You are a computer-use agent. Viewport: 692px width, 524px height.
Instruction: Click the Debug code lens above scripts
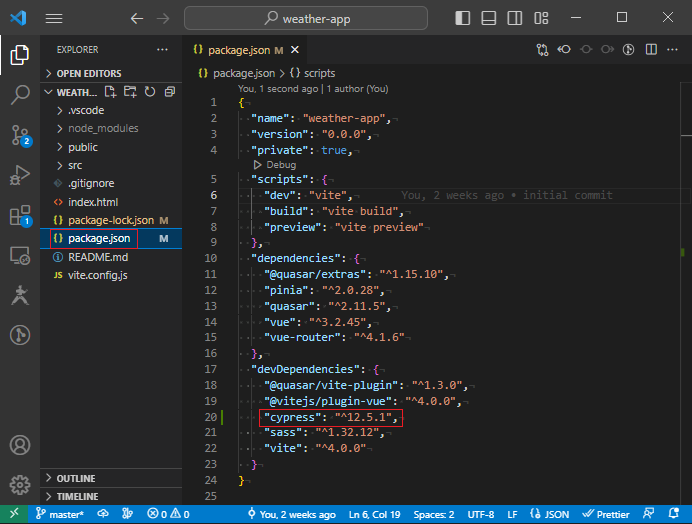tap(281, 165)
